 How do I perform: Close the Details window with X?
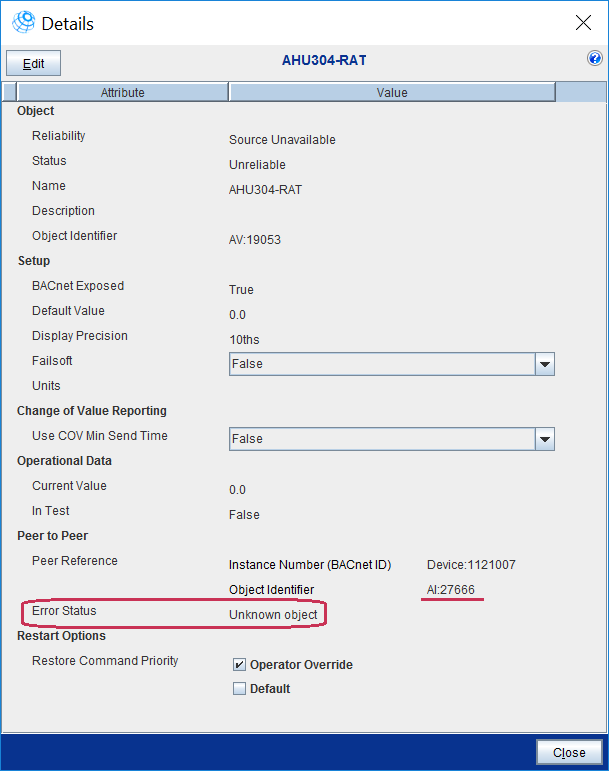tap(583, 23)
